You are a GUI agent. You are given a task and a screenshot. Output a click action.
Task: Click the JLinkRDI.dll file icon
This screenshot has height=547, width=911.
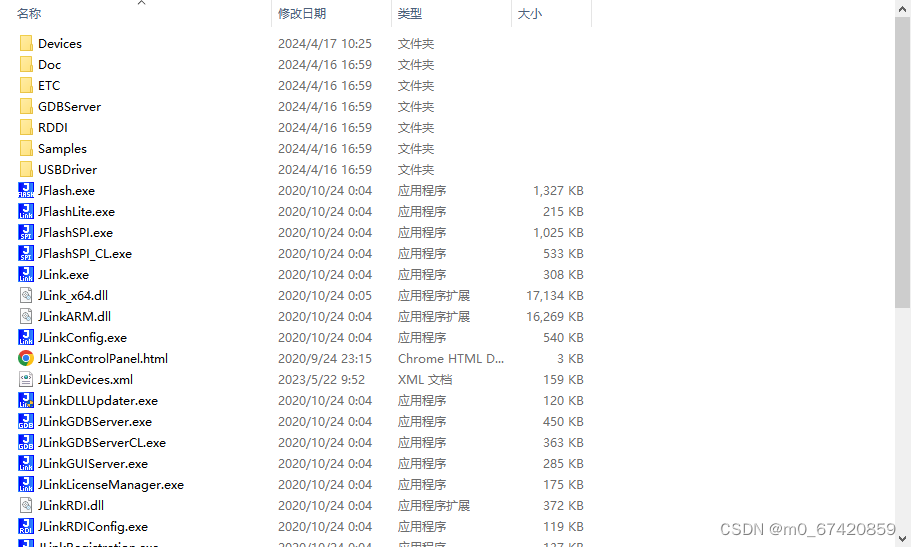tap(26, 505)
